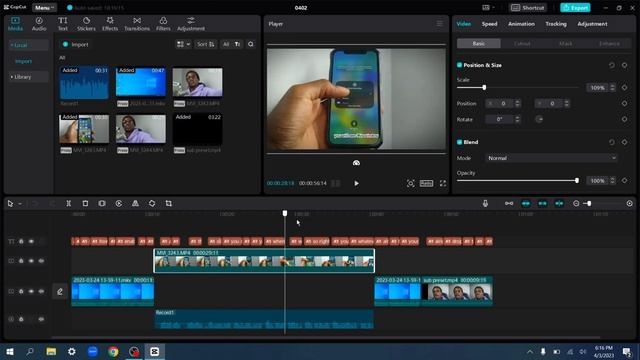Change media view mode dropdown
640x360 pixels.
click(x=183, y=44)
